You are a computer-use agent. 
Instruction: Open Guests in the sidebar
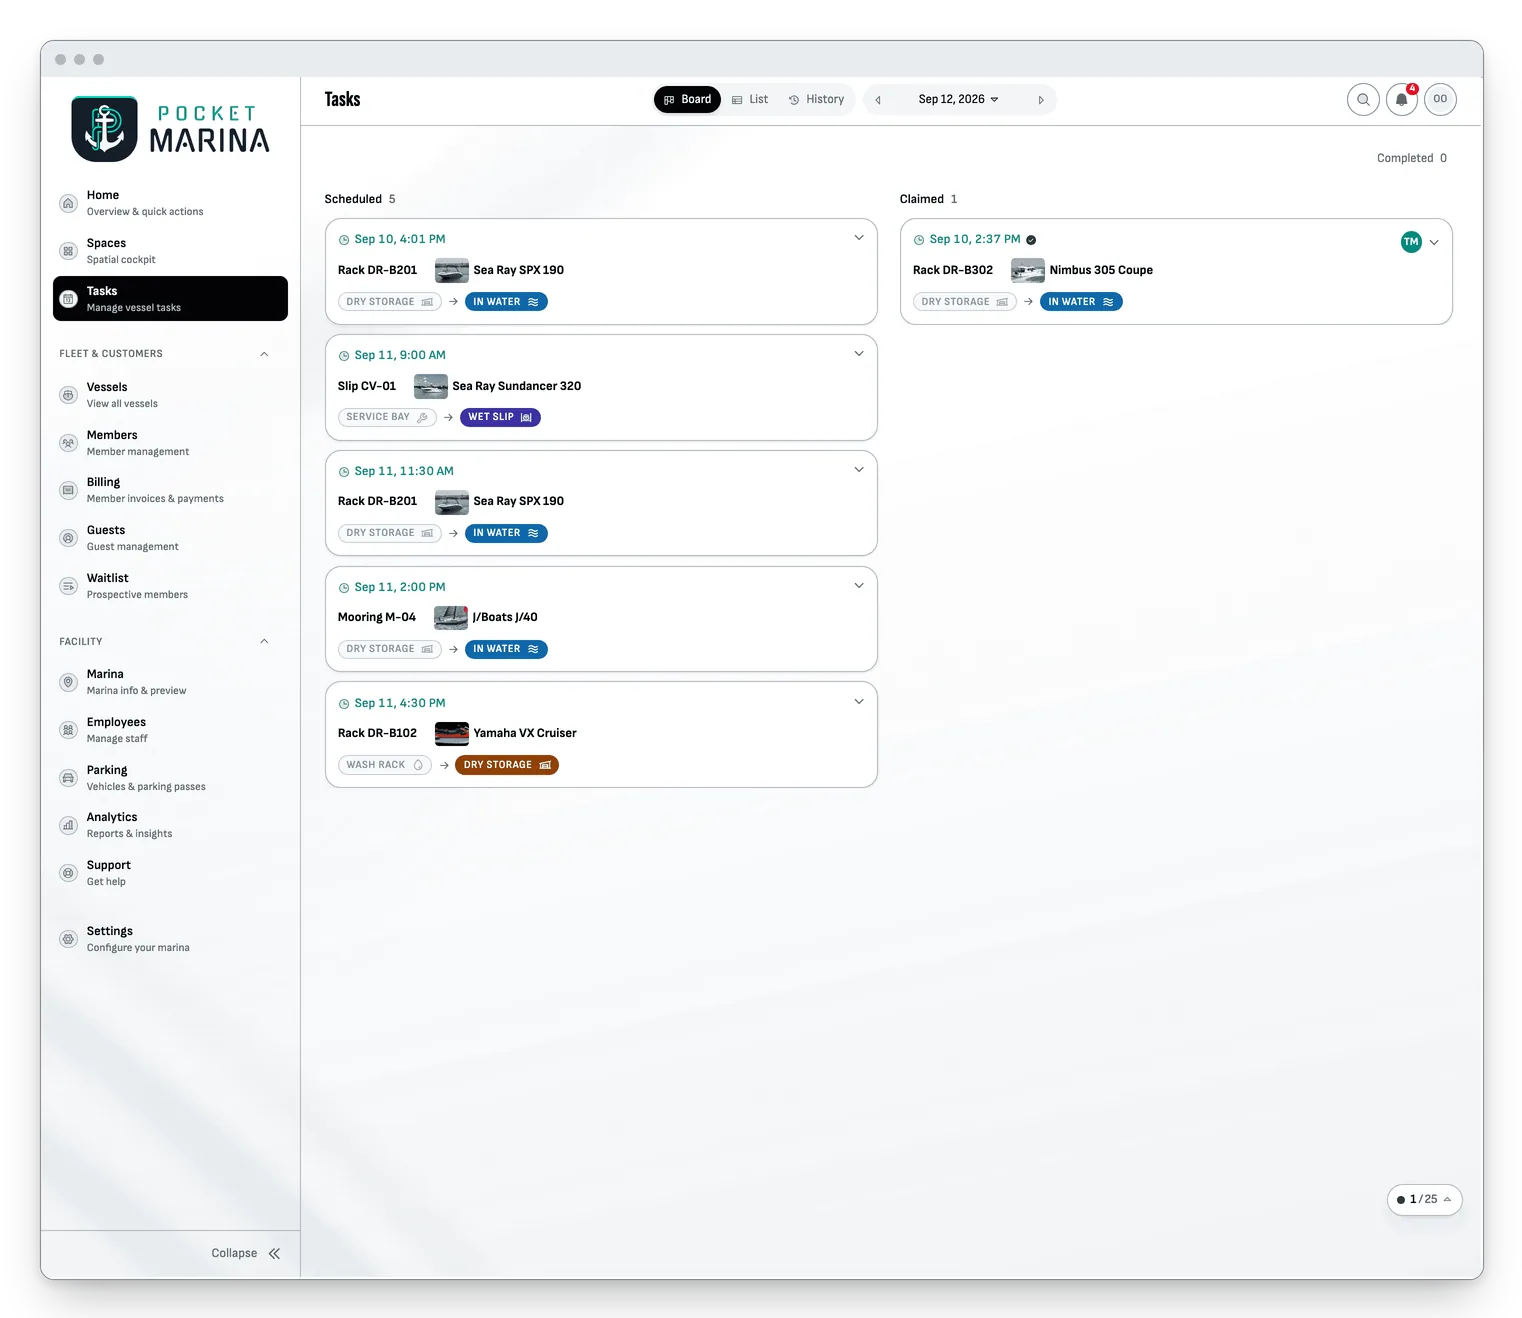(170, 538)
